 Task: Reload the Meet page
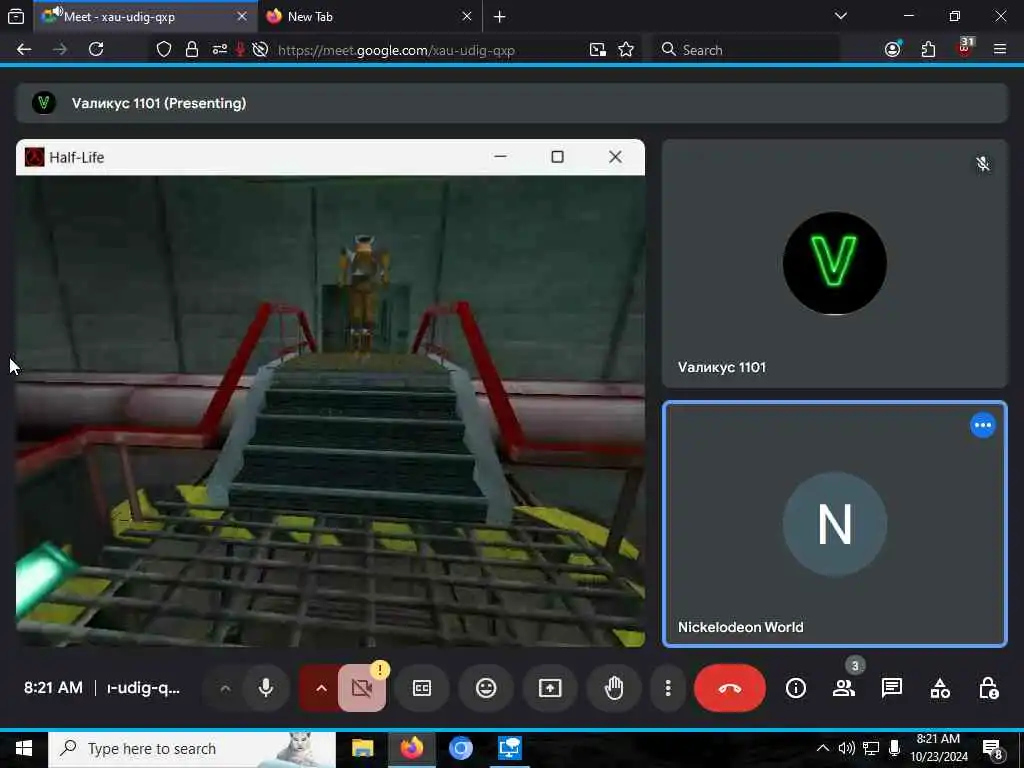pos(96,50)
